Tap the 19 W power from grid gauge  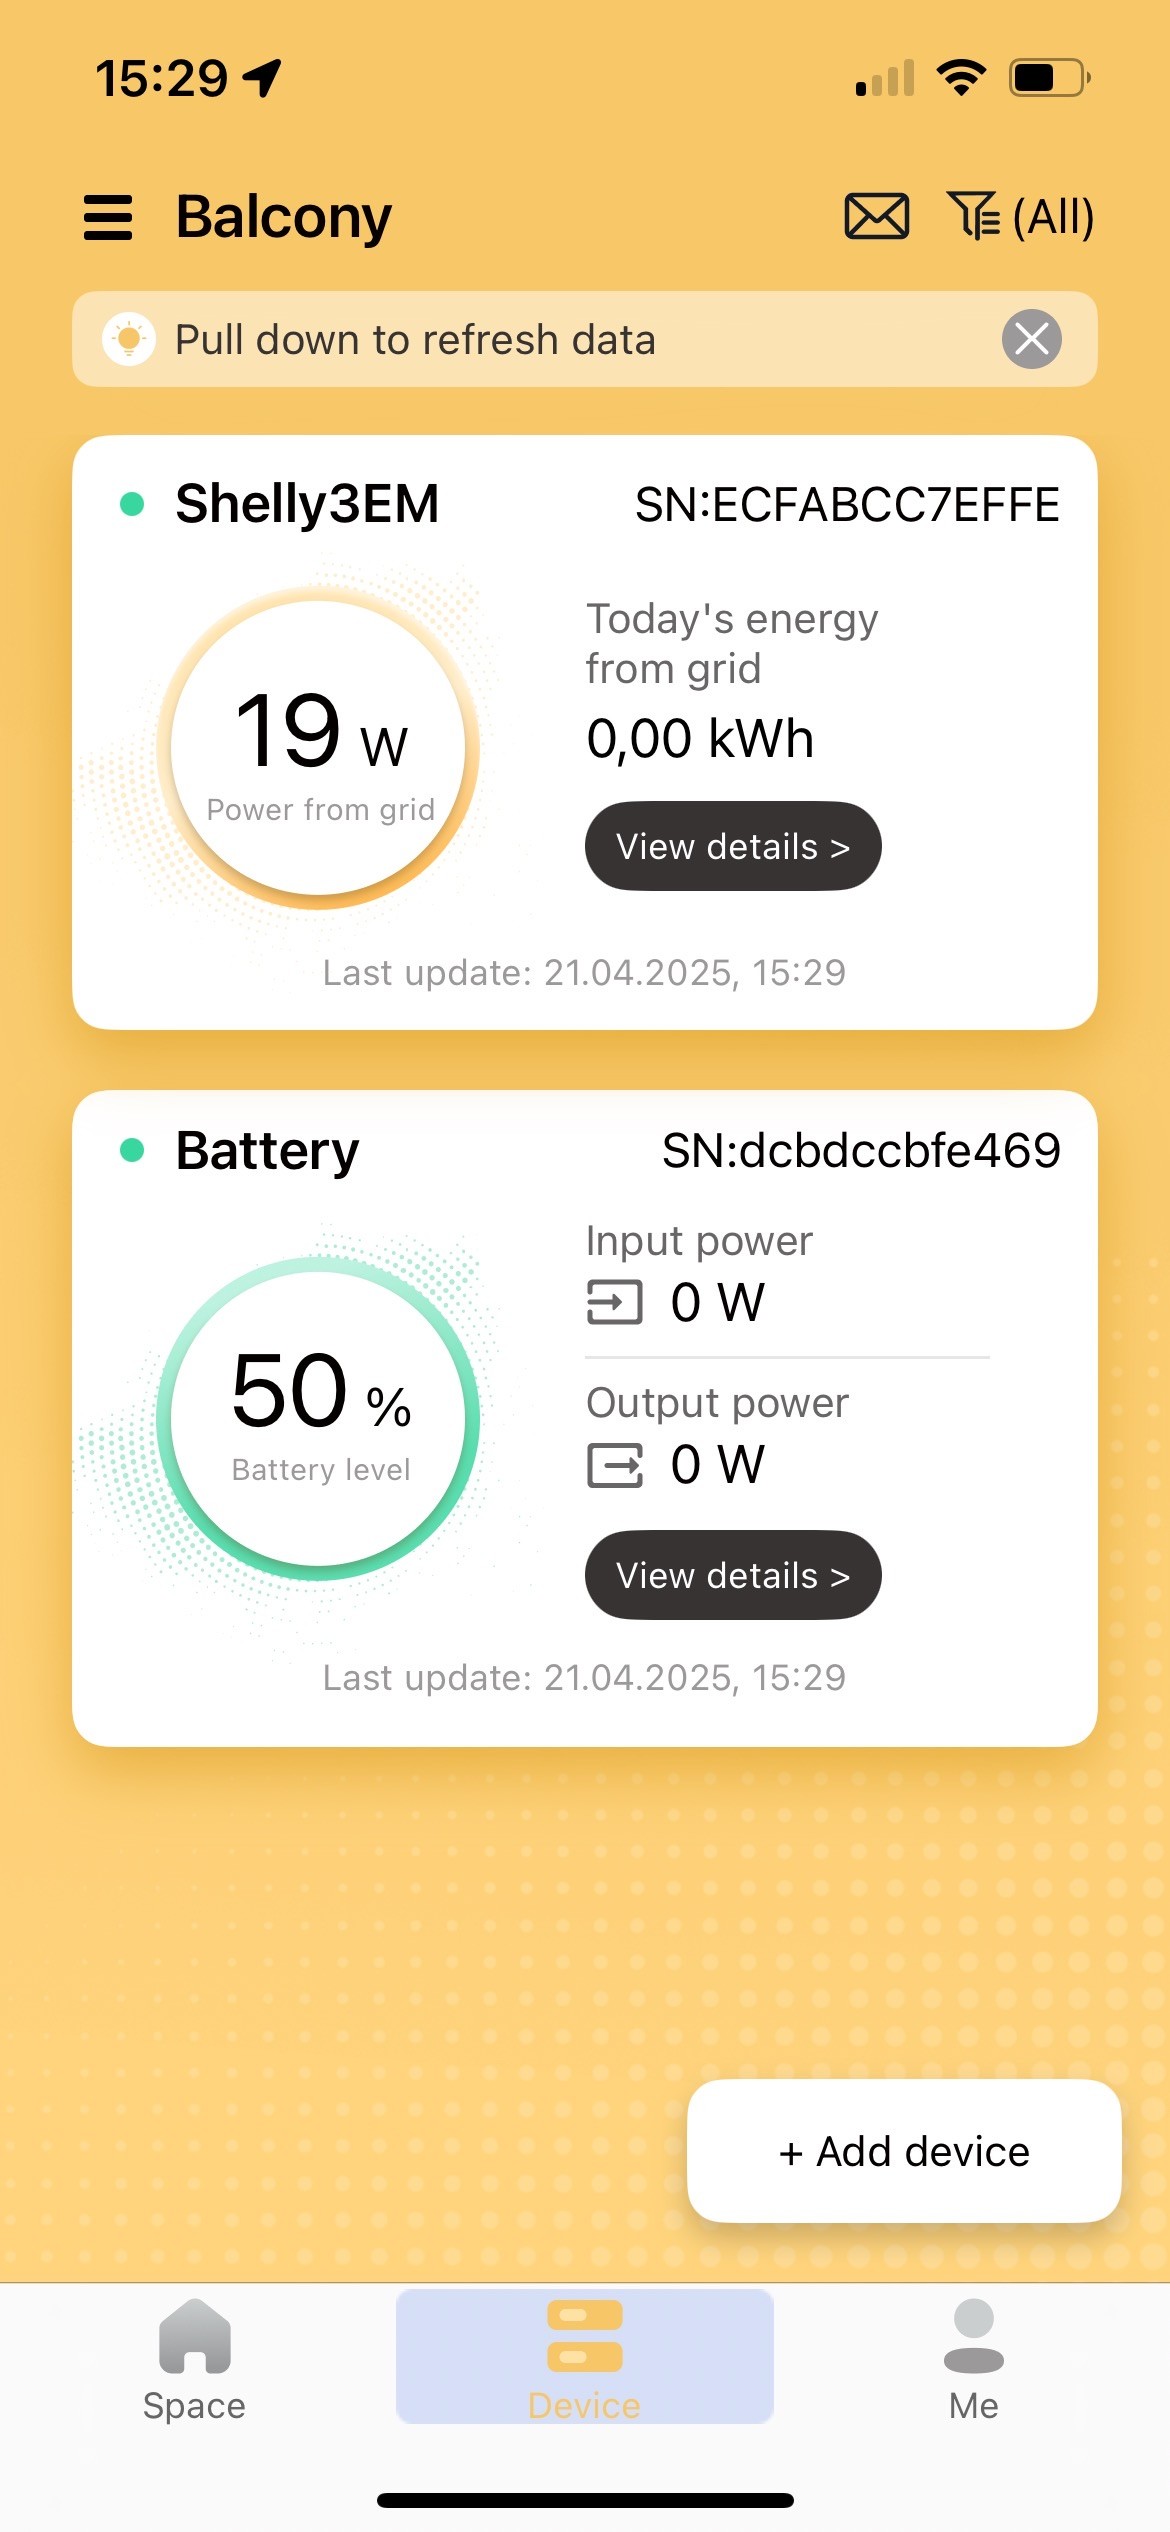click(318, 748)
